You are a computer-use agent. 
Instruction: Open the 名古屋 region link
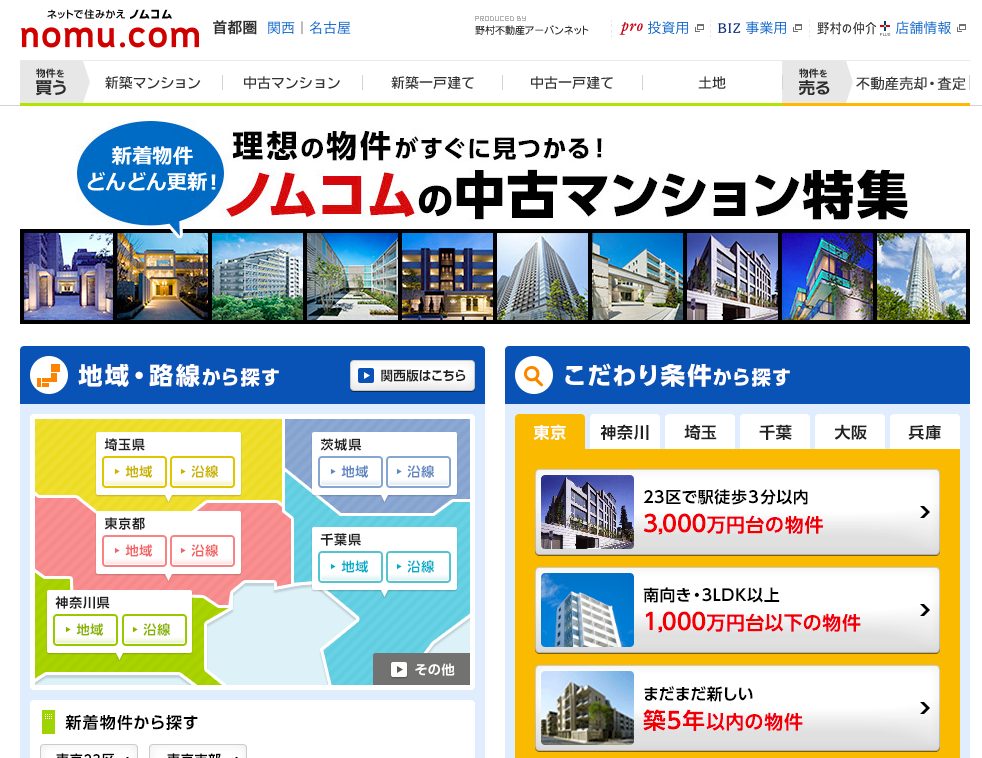click(x=330, y=28)
